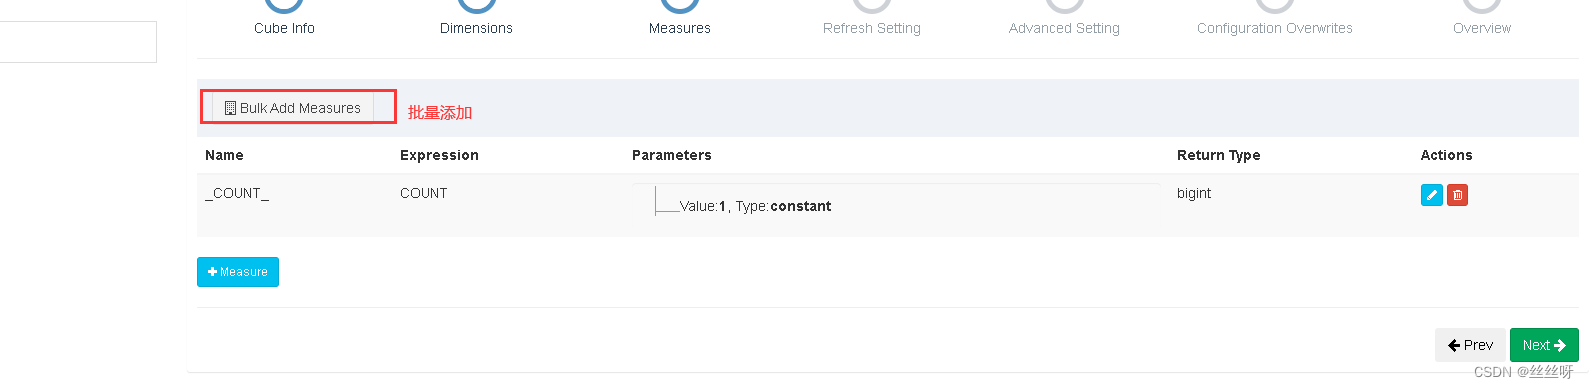The width and height of the screenshot is (1589, 388).
Task: Click the Name column header
Action: pos(224,155)
